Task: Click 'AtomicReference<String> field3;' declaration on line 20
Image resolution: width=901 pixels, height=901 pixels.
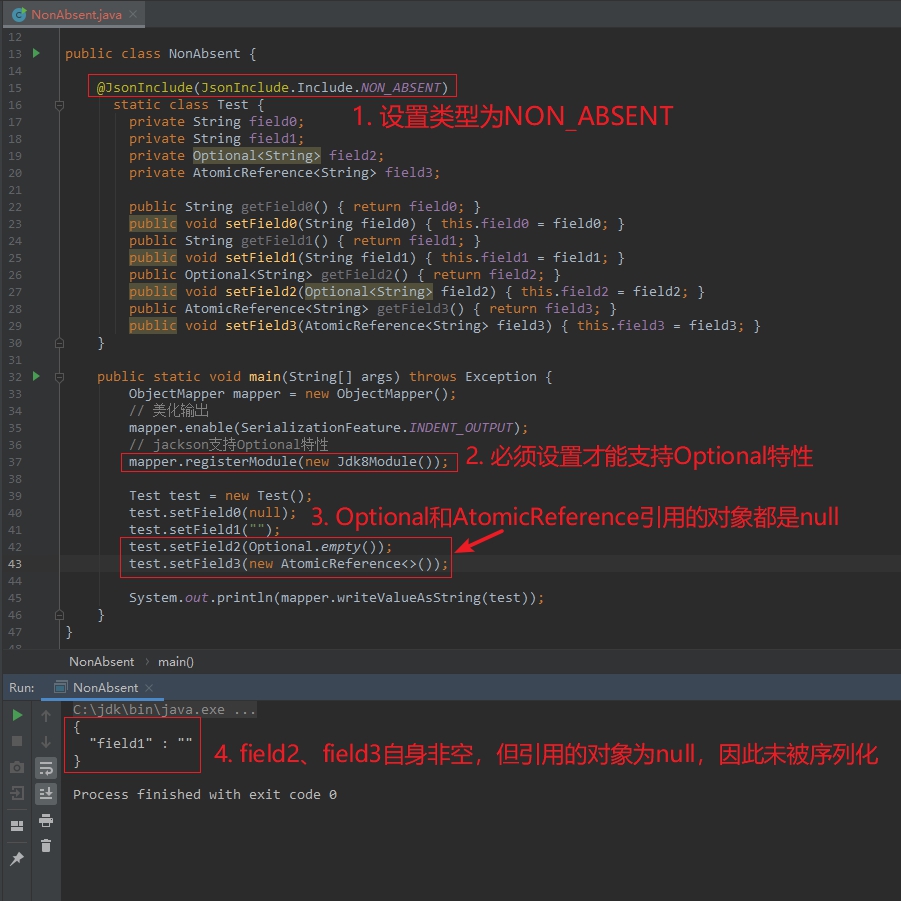Action: (x=316, y=172)
